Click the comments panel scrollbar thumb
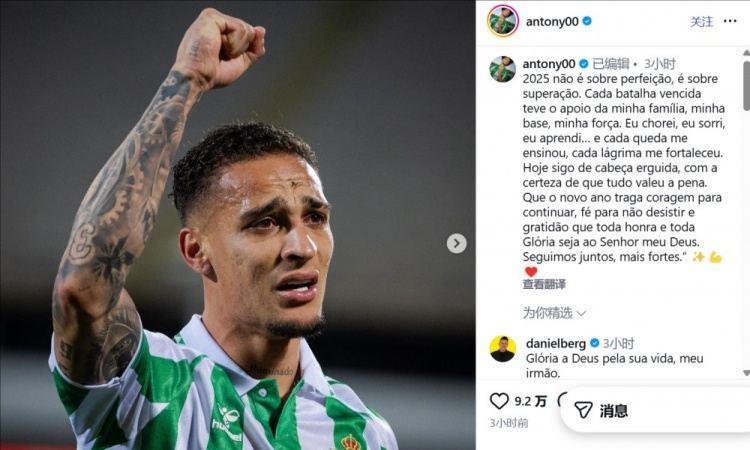This screenshot has height=450, width=750. (x=747, y=86)
